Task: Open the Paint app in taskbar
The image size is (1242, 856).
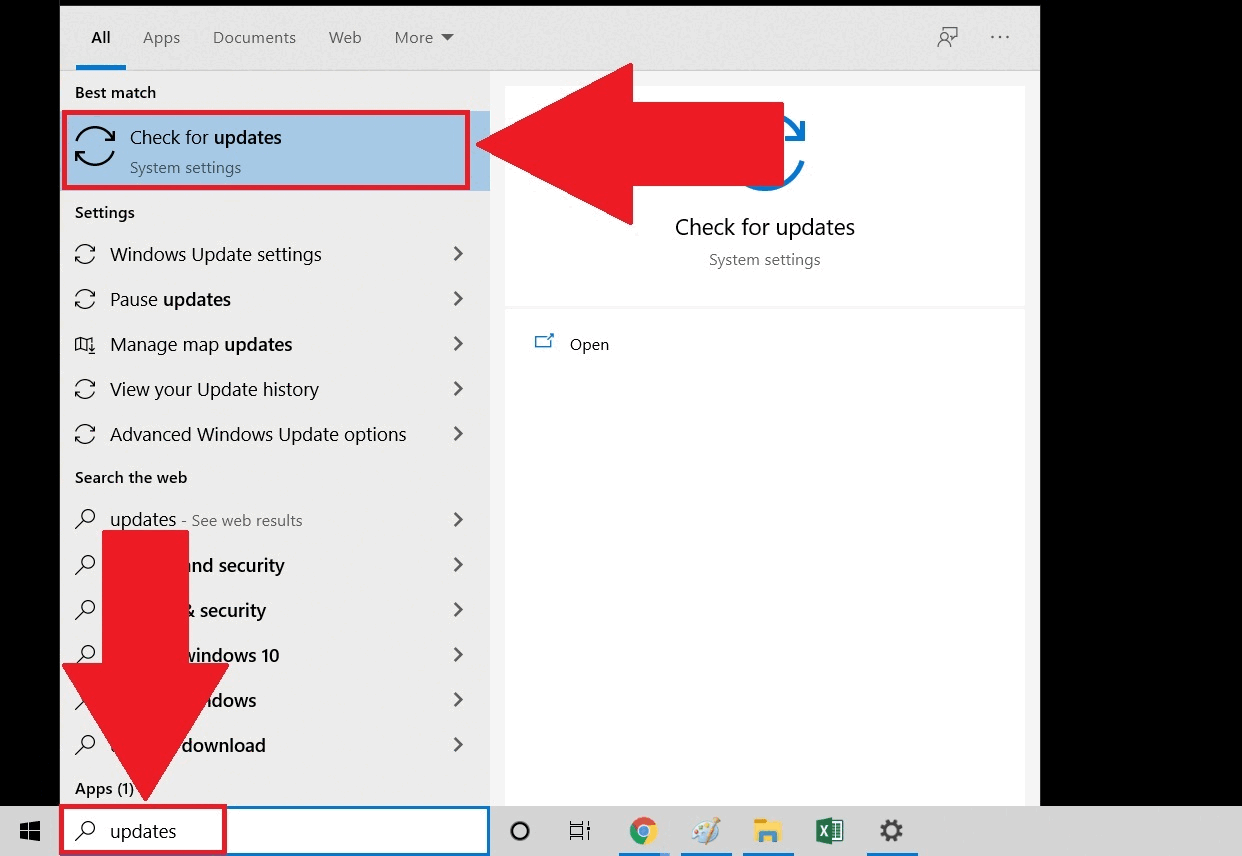Action: coord(705,831)
